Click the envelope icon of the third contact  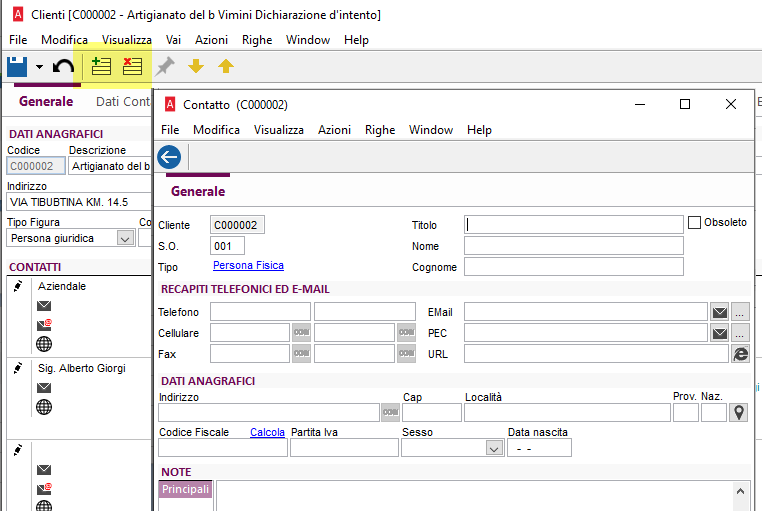(44, 470)
